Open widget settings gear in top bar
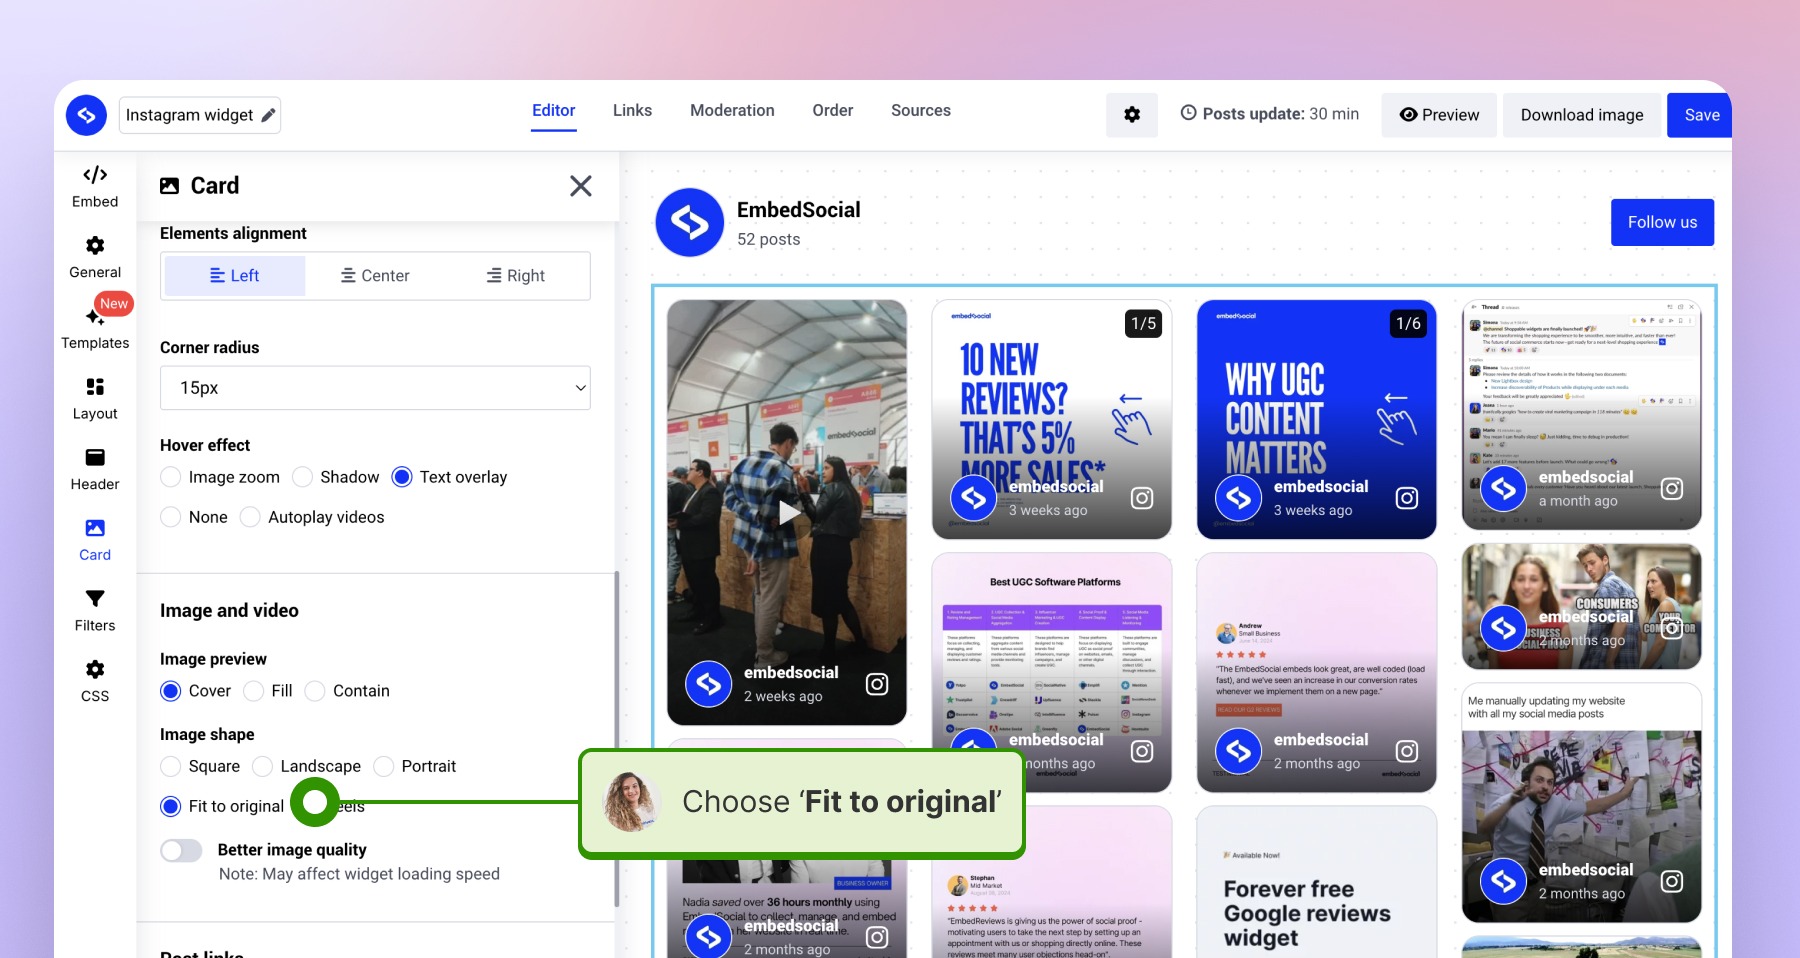This screenshot has height=958, width=1800. tap(1132, 115)
